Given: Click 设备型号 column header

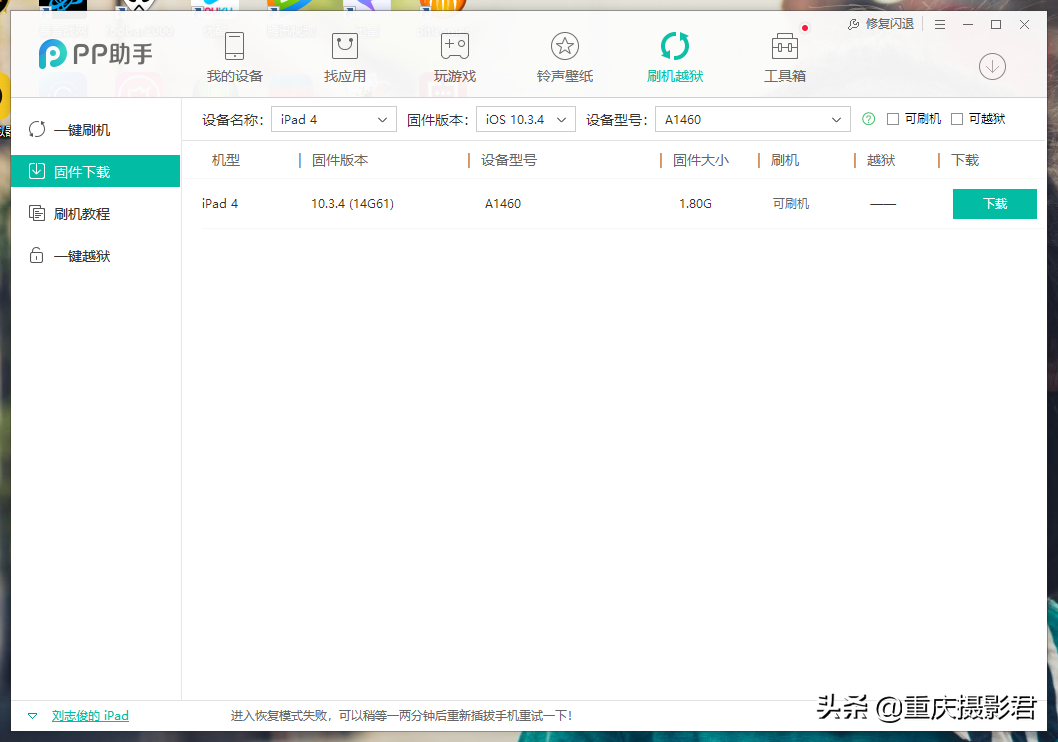Looking at the screenshot, I should point(509,161).
